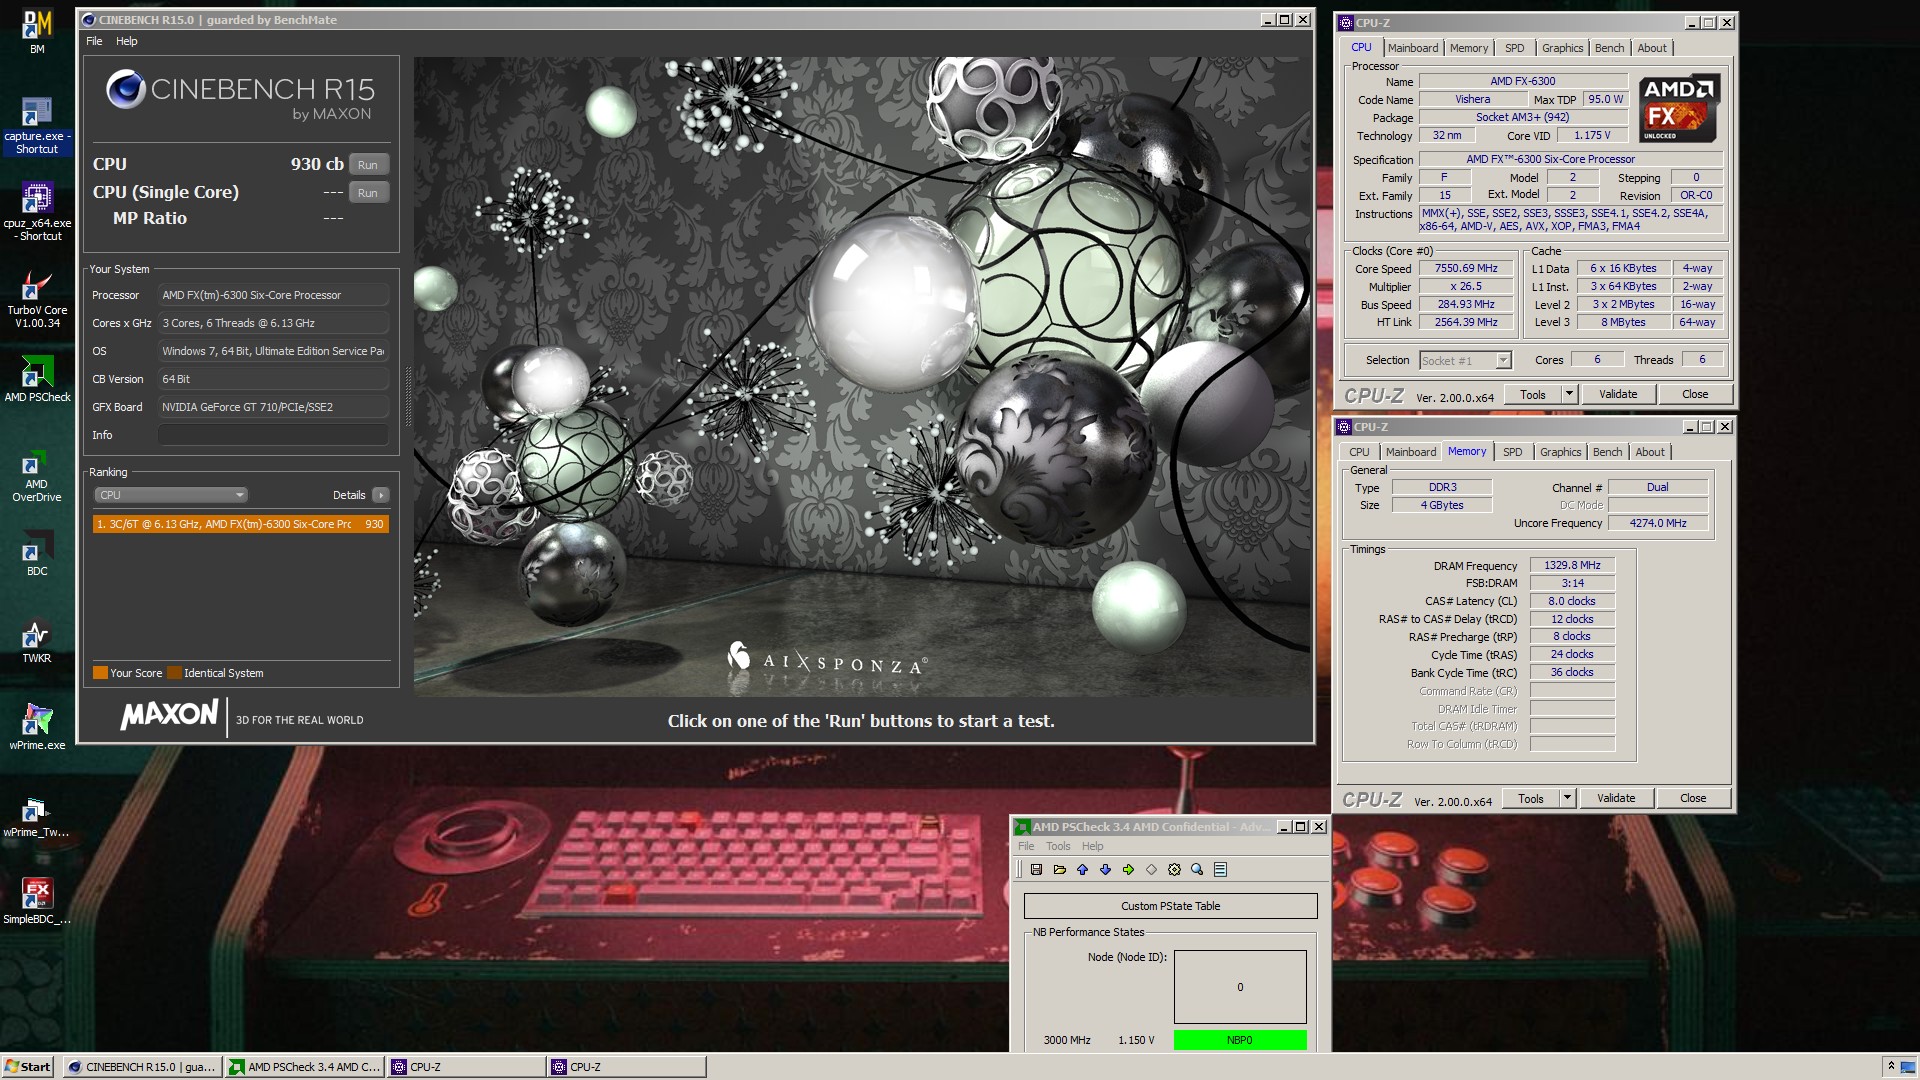Click Tools button in top CPU-Z window
1920x1080 pixels.
(x=1532, y=394)
